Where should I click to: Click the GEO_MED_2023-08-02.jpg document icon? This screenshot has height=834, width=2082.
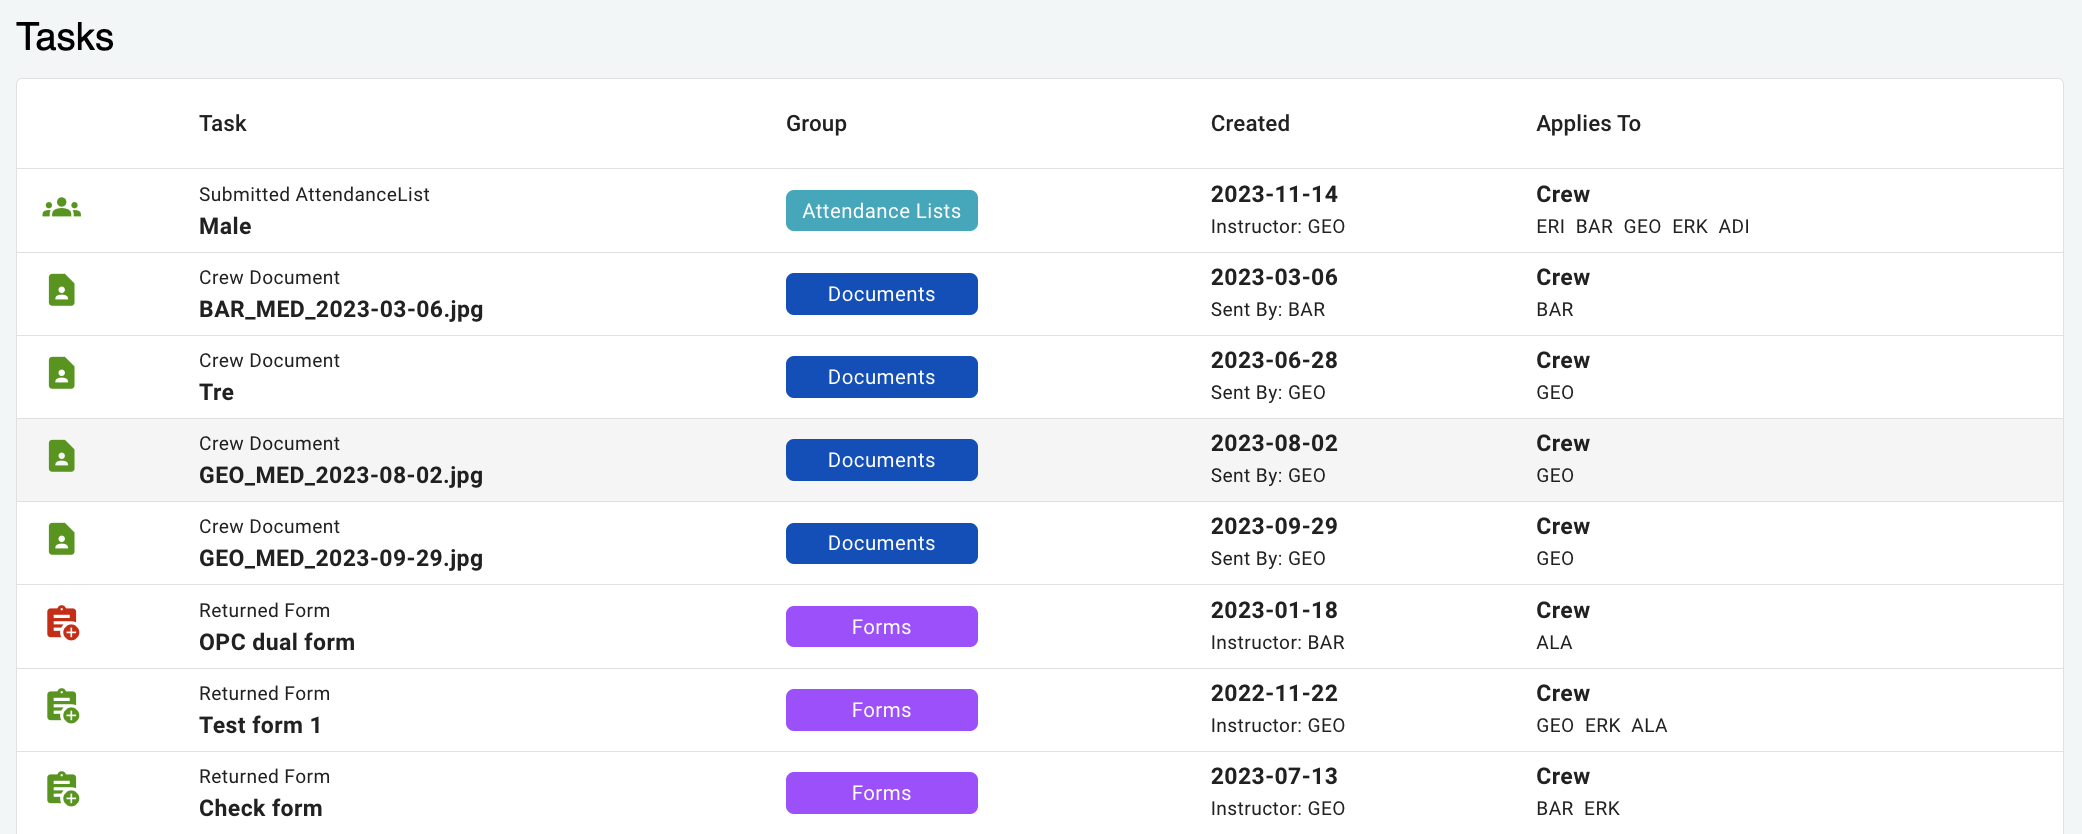tap(62, 457)
